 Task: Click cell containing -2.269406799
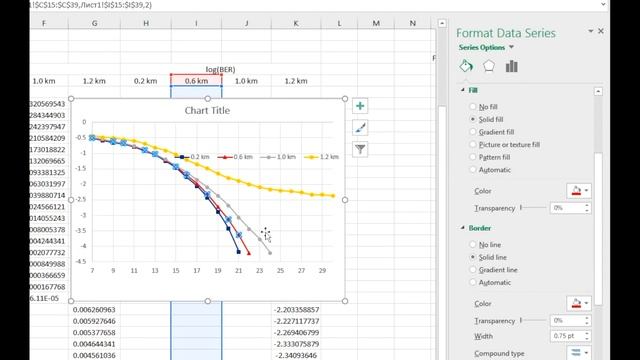(x=296, y=333)
